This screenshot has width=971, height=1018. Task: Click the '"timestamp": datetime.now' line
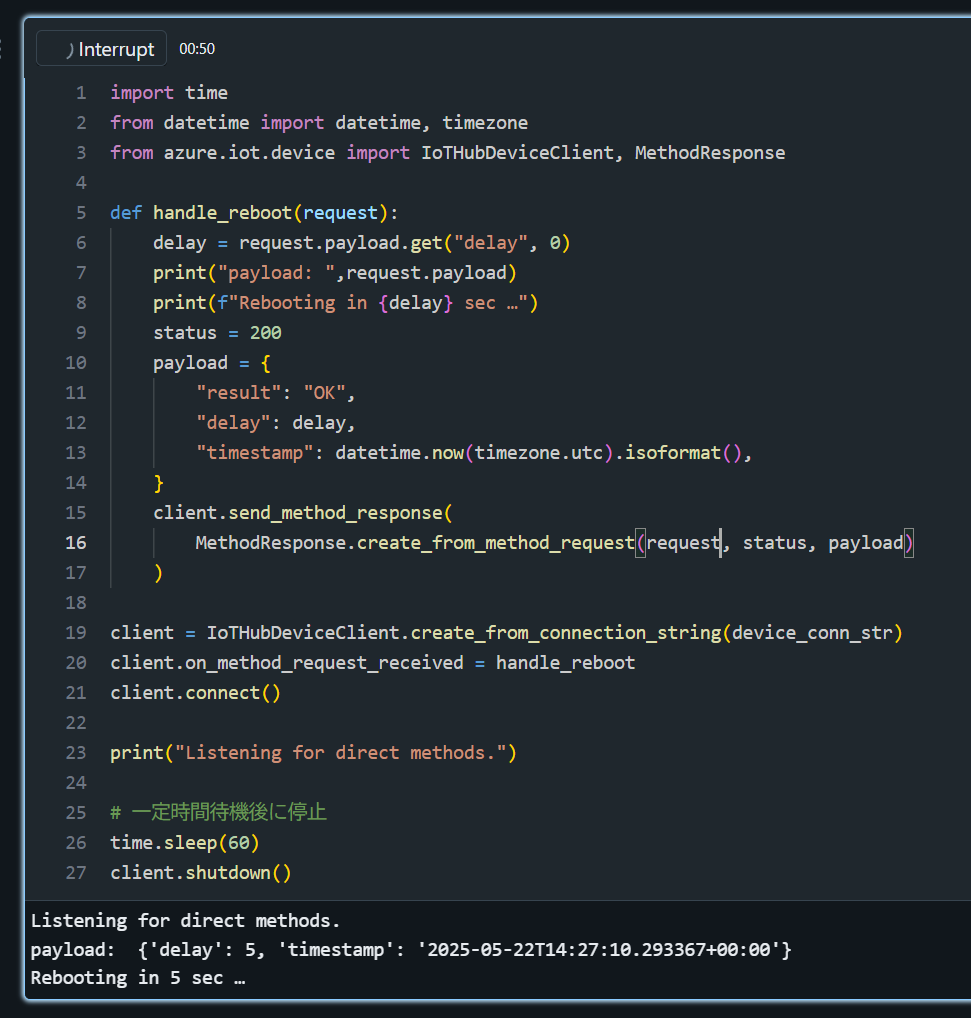pyautogui.click(x=474, y=453)
